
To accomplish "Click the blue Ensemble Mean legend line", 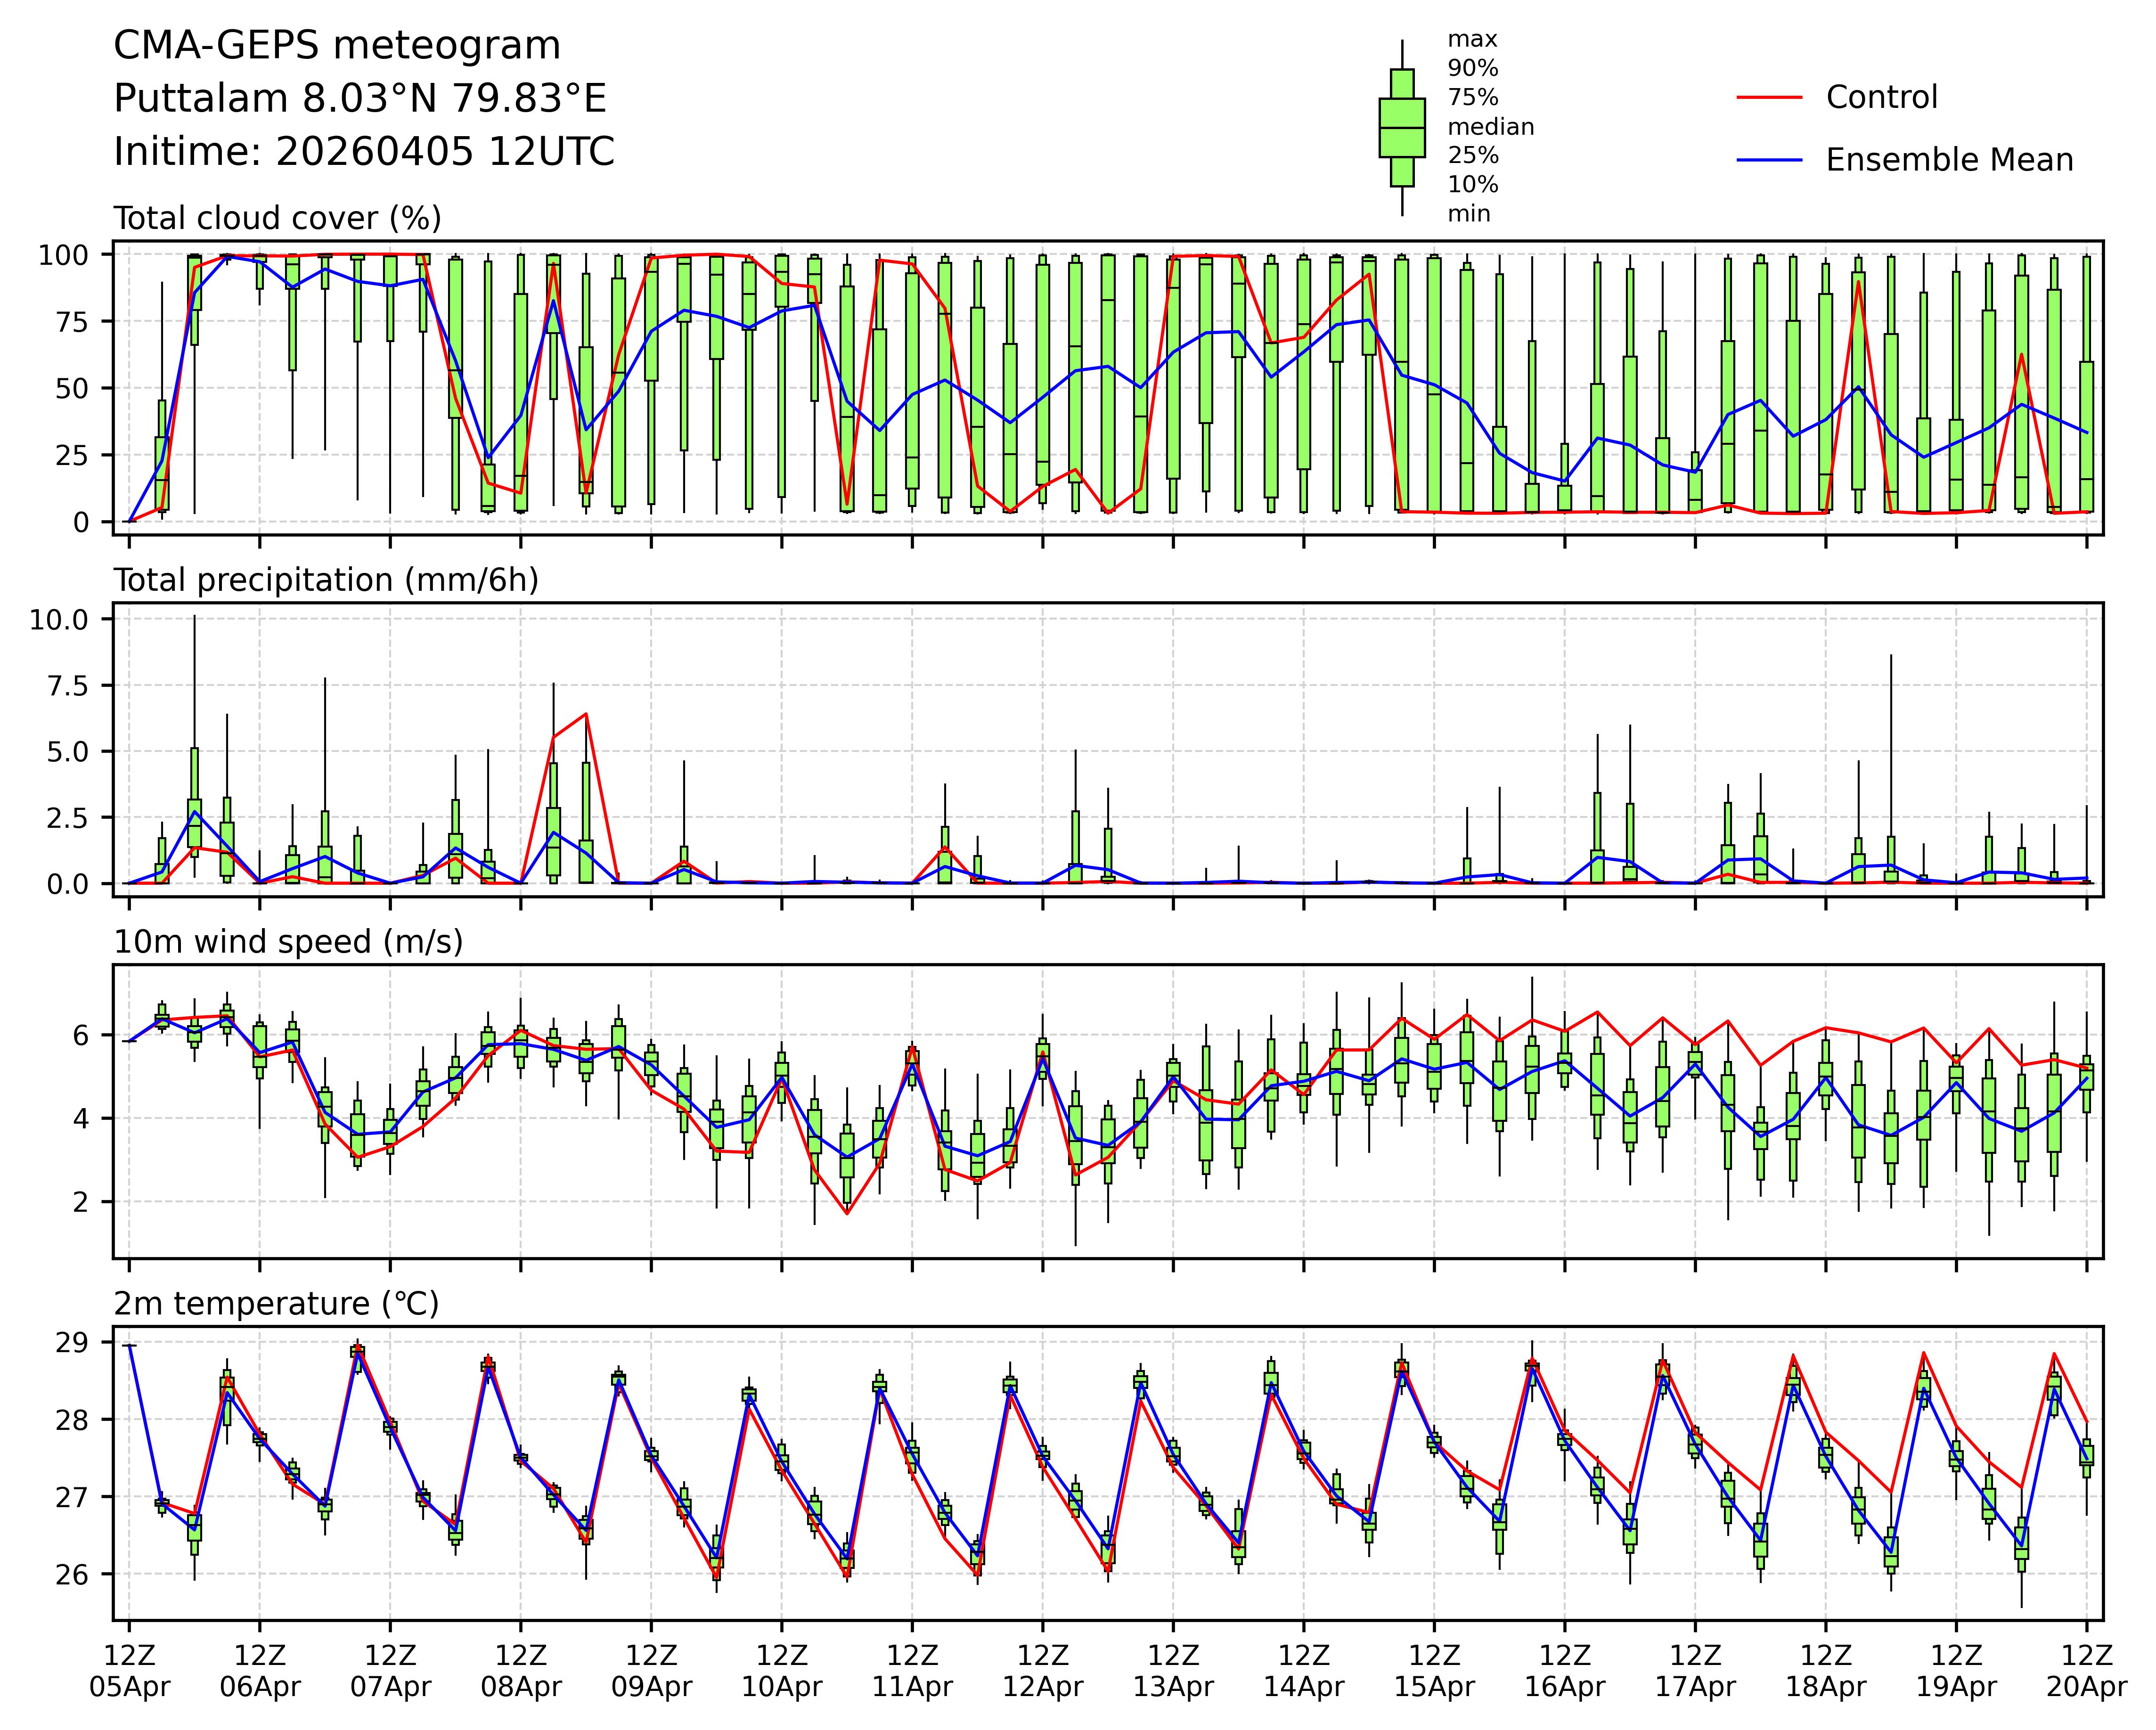I will 1769,160.
